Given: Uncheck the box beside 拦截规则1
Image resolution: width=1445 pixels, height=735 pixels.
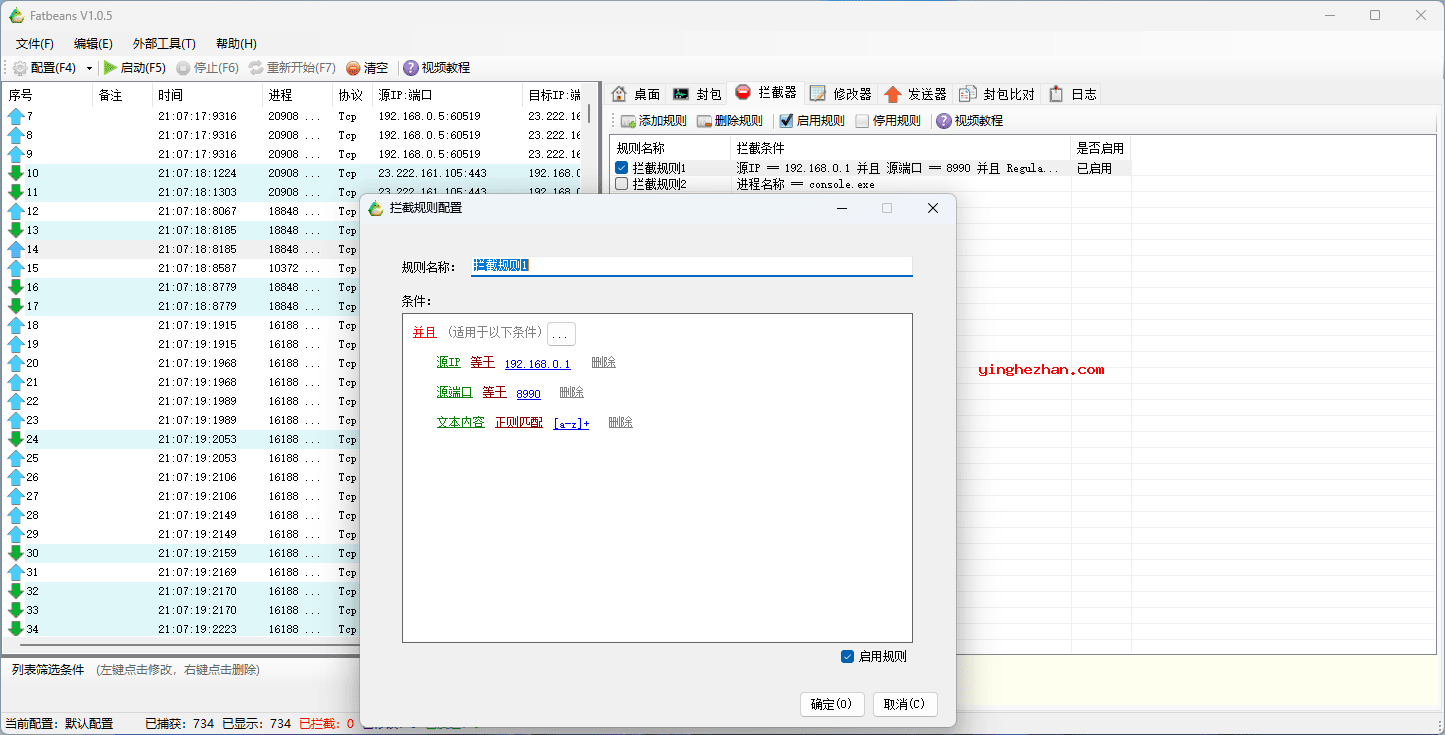Looking at the screenshot, I should (622, 168).
